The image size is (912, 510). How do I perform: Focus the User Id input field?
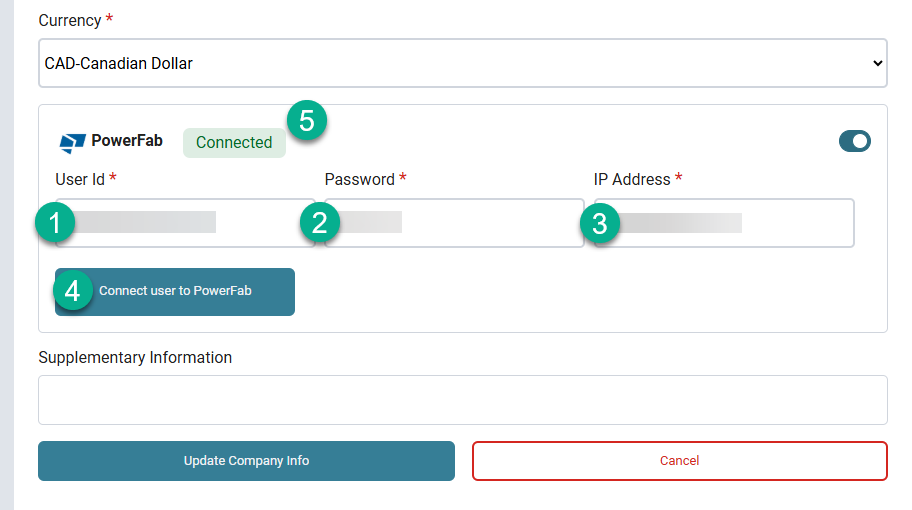[185, 223]
